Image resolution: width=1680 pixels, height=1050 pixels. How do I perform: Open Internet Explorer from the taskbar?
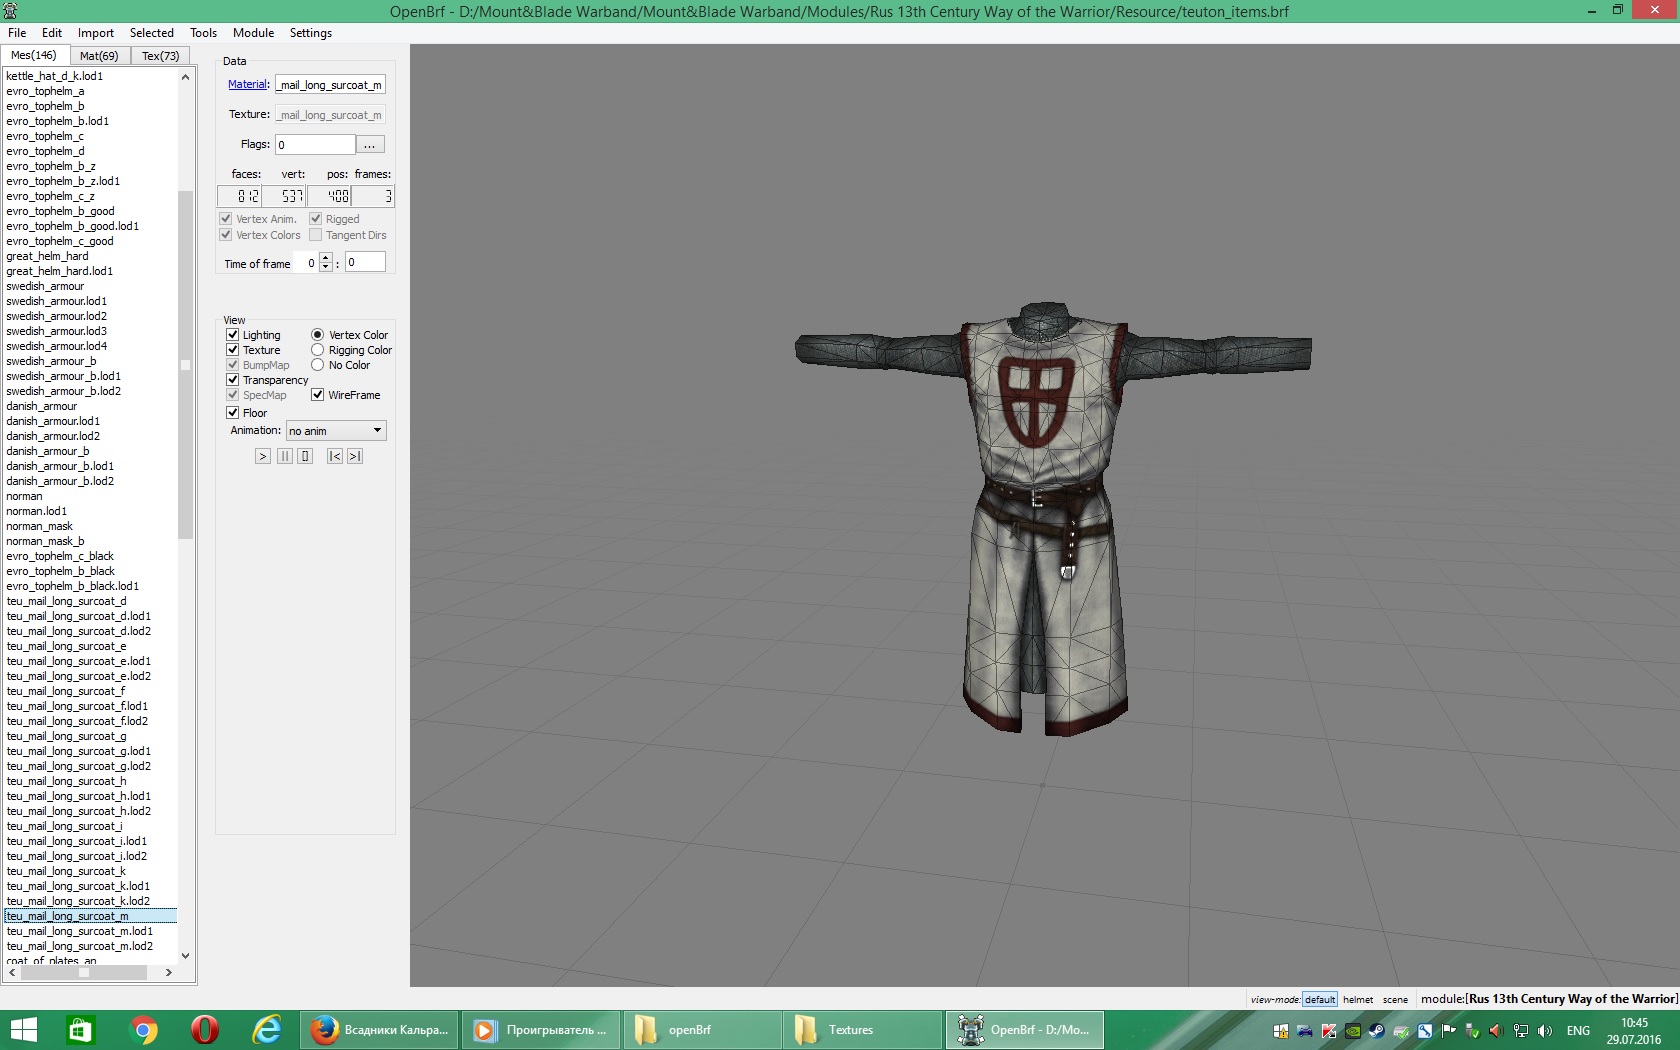pyautogui.click(x=267, y=1030)
